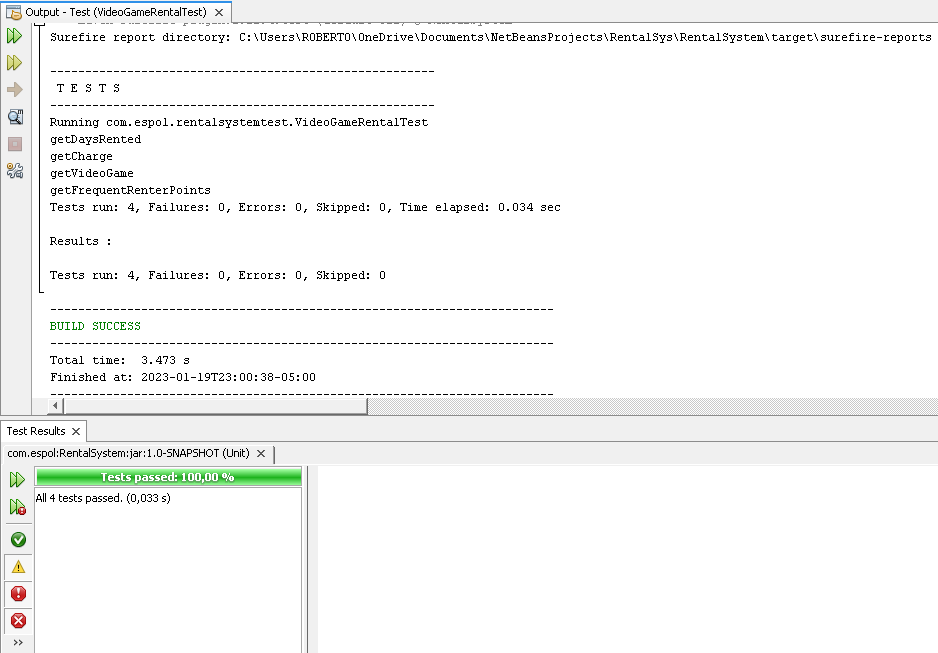The height and width of the screenshot is (653, 938).
Task: Click the red exclamation failed tests icon
Action: click(x=17, y=594)
